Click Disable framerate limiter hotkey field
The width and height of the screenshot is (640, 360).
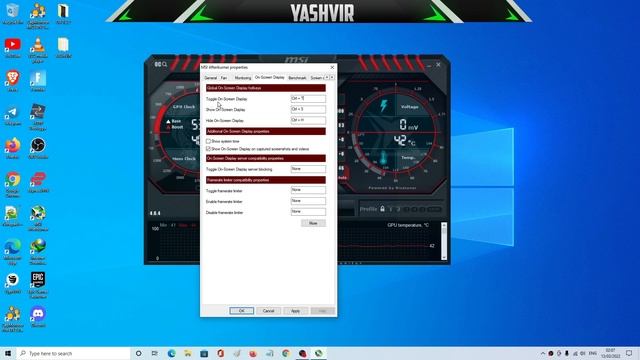(308, 211)
